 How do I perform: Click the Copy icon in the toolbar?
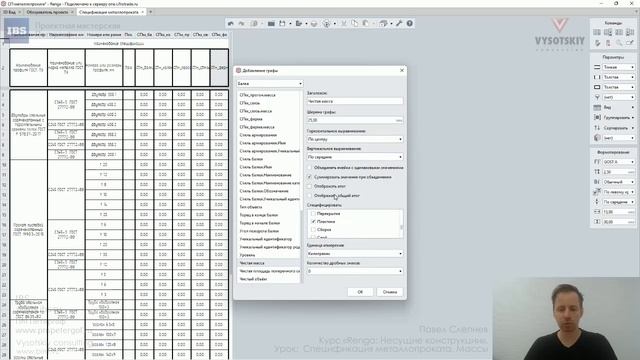pos(354,24)
